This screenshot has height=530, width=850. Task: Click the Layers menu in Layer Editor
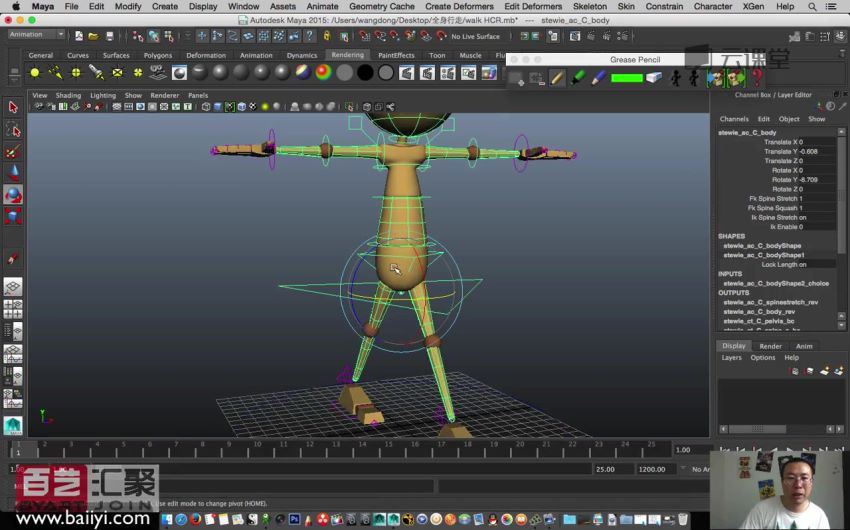point(731,358)
